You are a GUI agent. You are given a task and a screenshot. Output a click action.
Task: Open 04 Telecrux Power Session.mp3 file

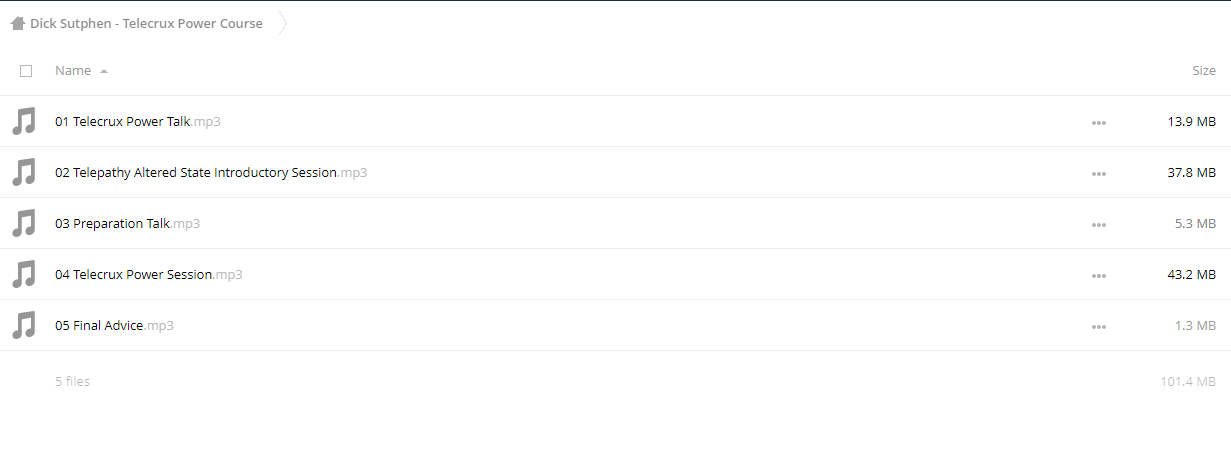click(x=149, y=275)
